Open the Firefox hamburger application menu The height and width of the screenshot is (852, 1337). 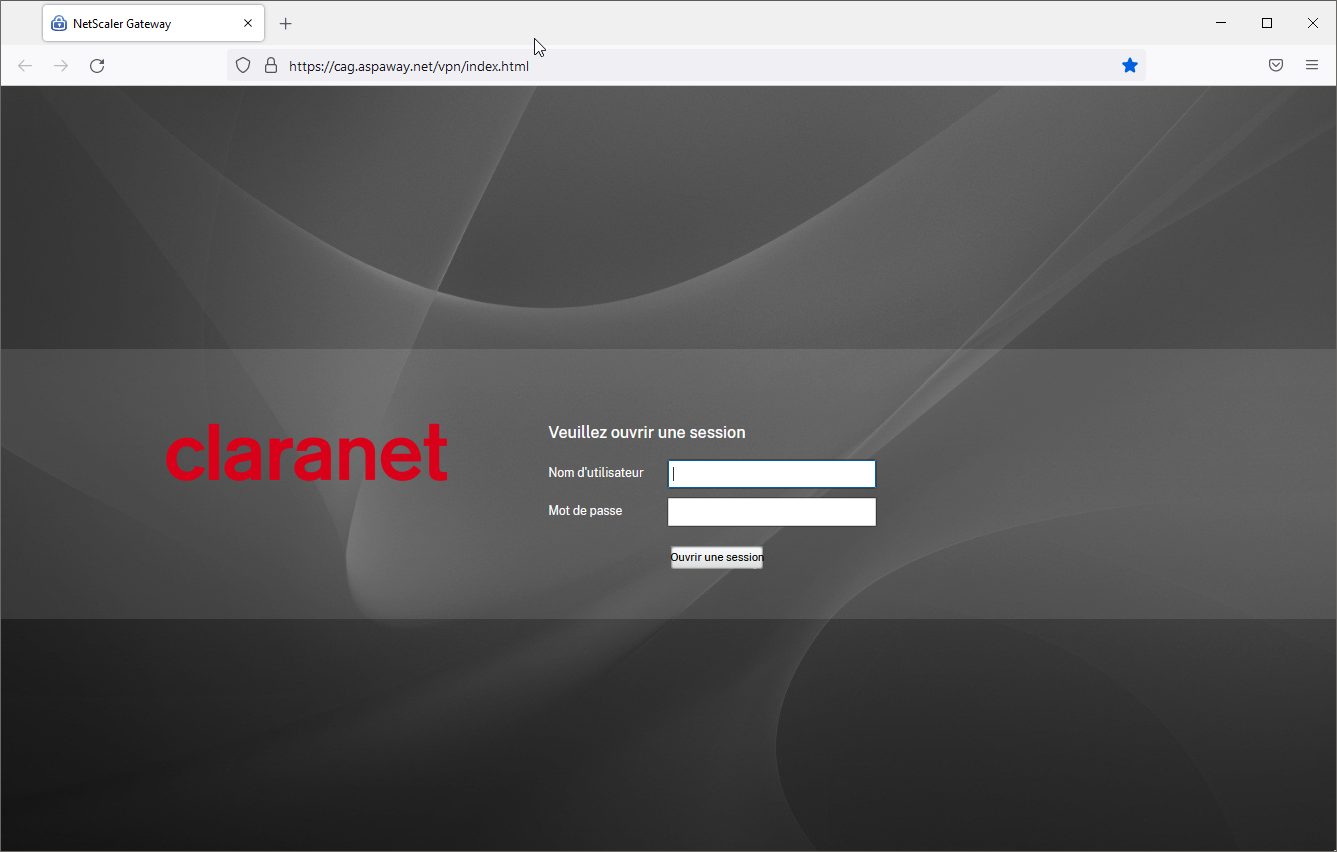[1312, 66]
